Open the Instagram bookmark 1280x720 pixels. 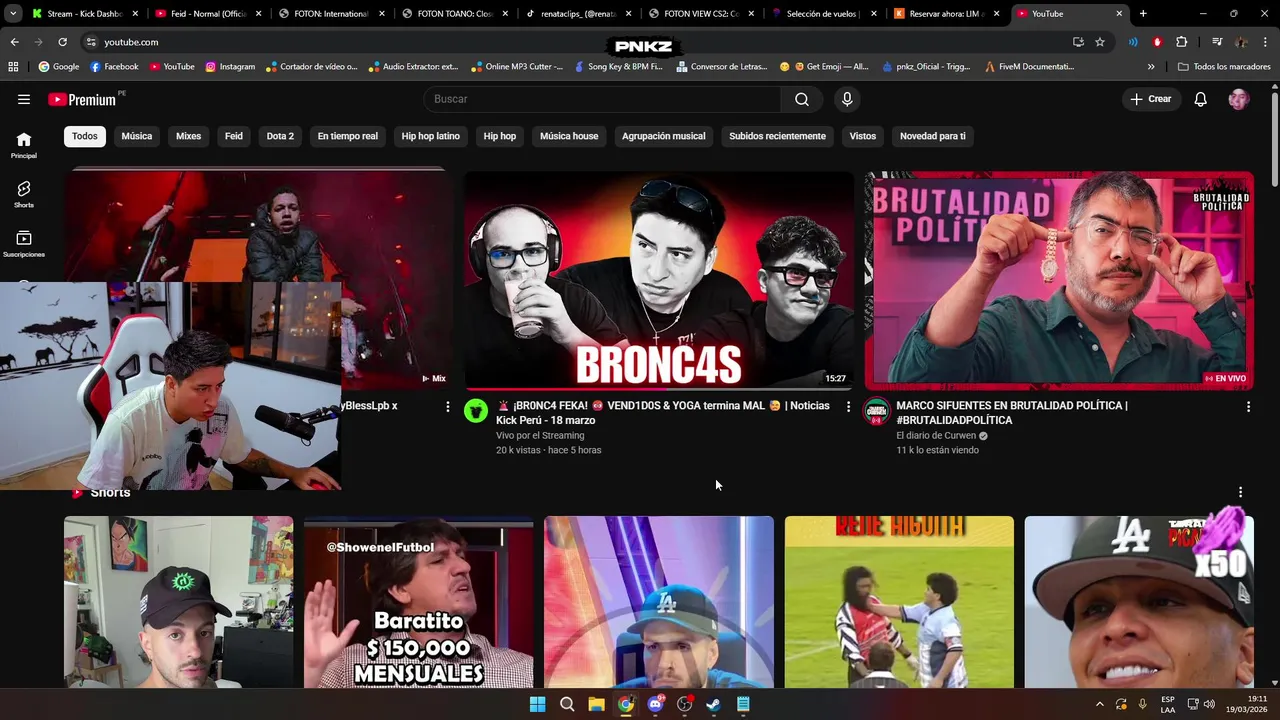pos(230,67)
